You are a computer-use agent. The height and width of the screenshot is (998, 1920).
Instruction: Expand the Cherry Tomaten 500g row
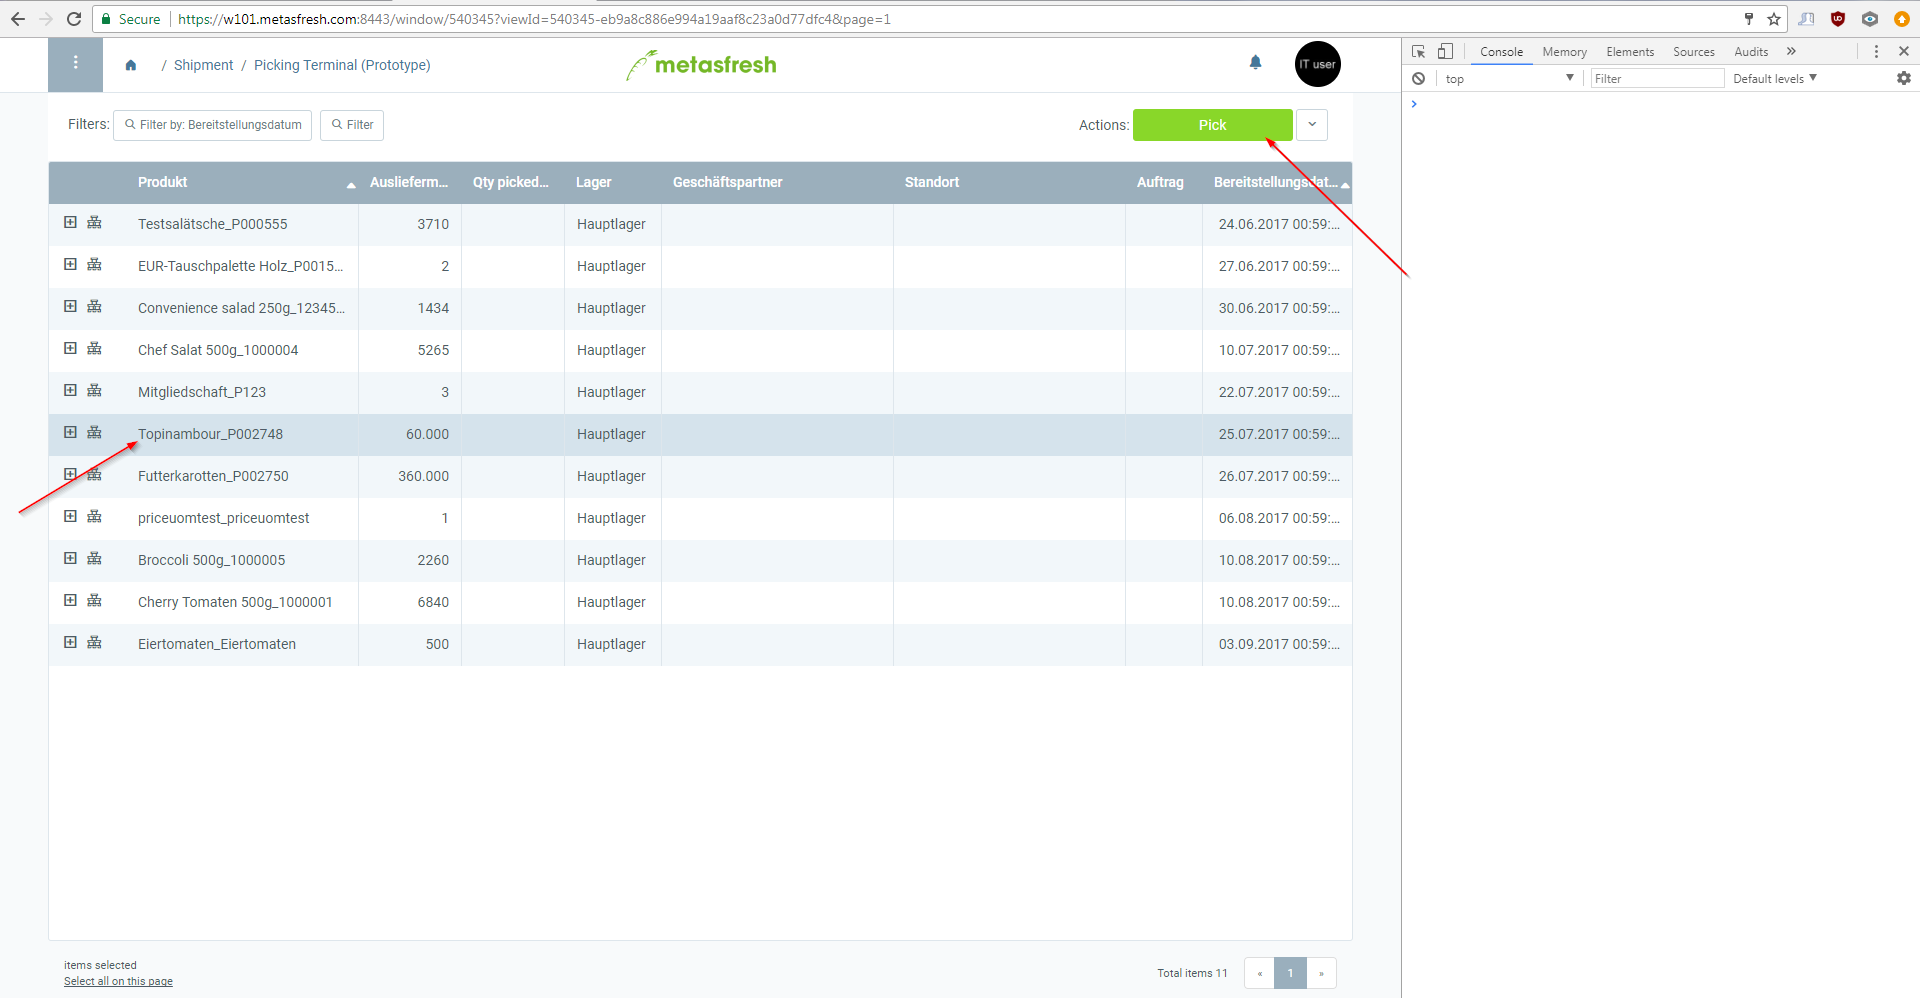(70, 600)
